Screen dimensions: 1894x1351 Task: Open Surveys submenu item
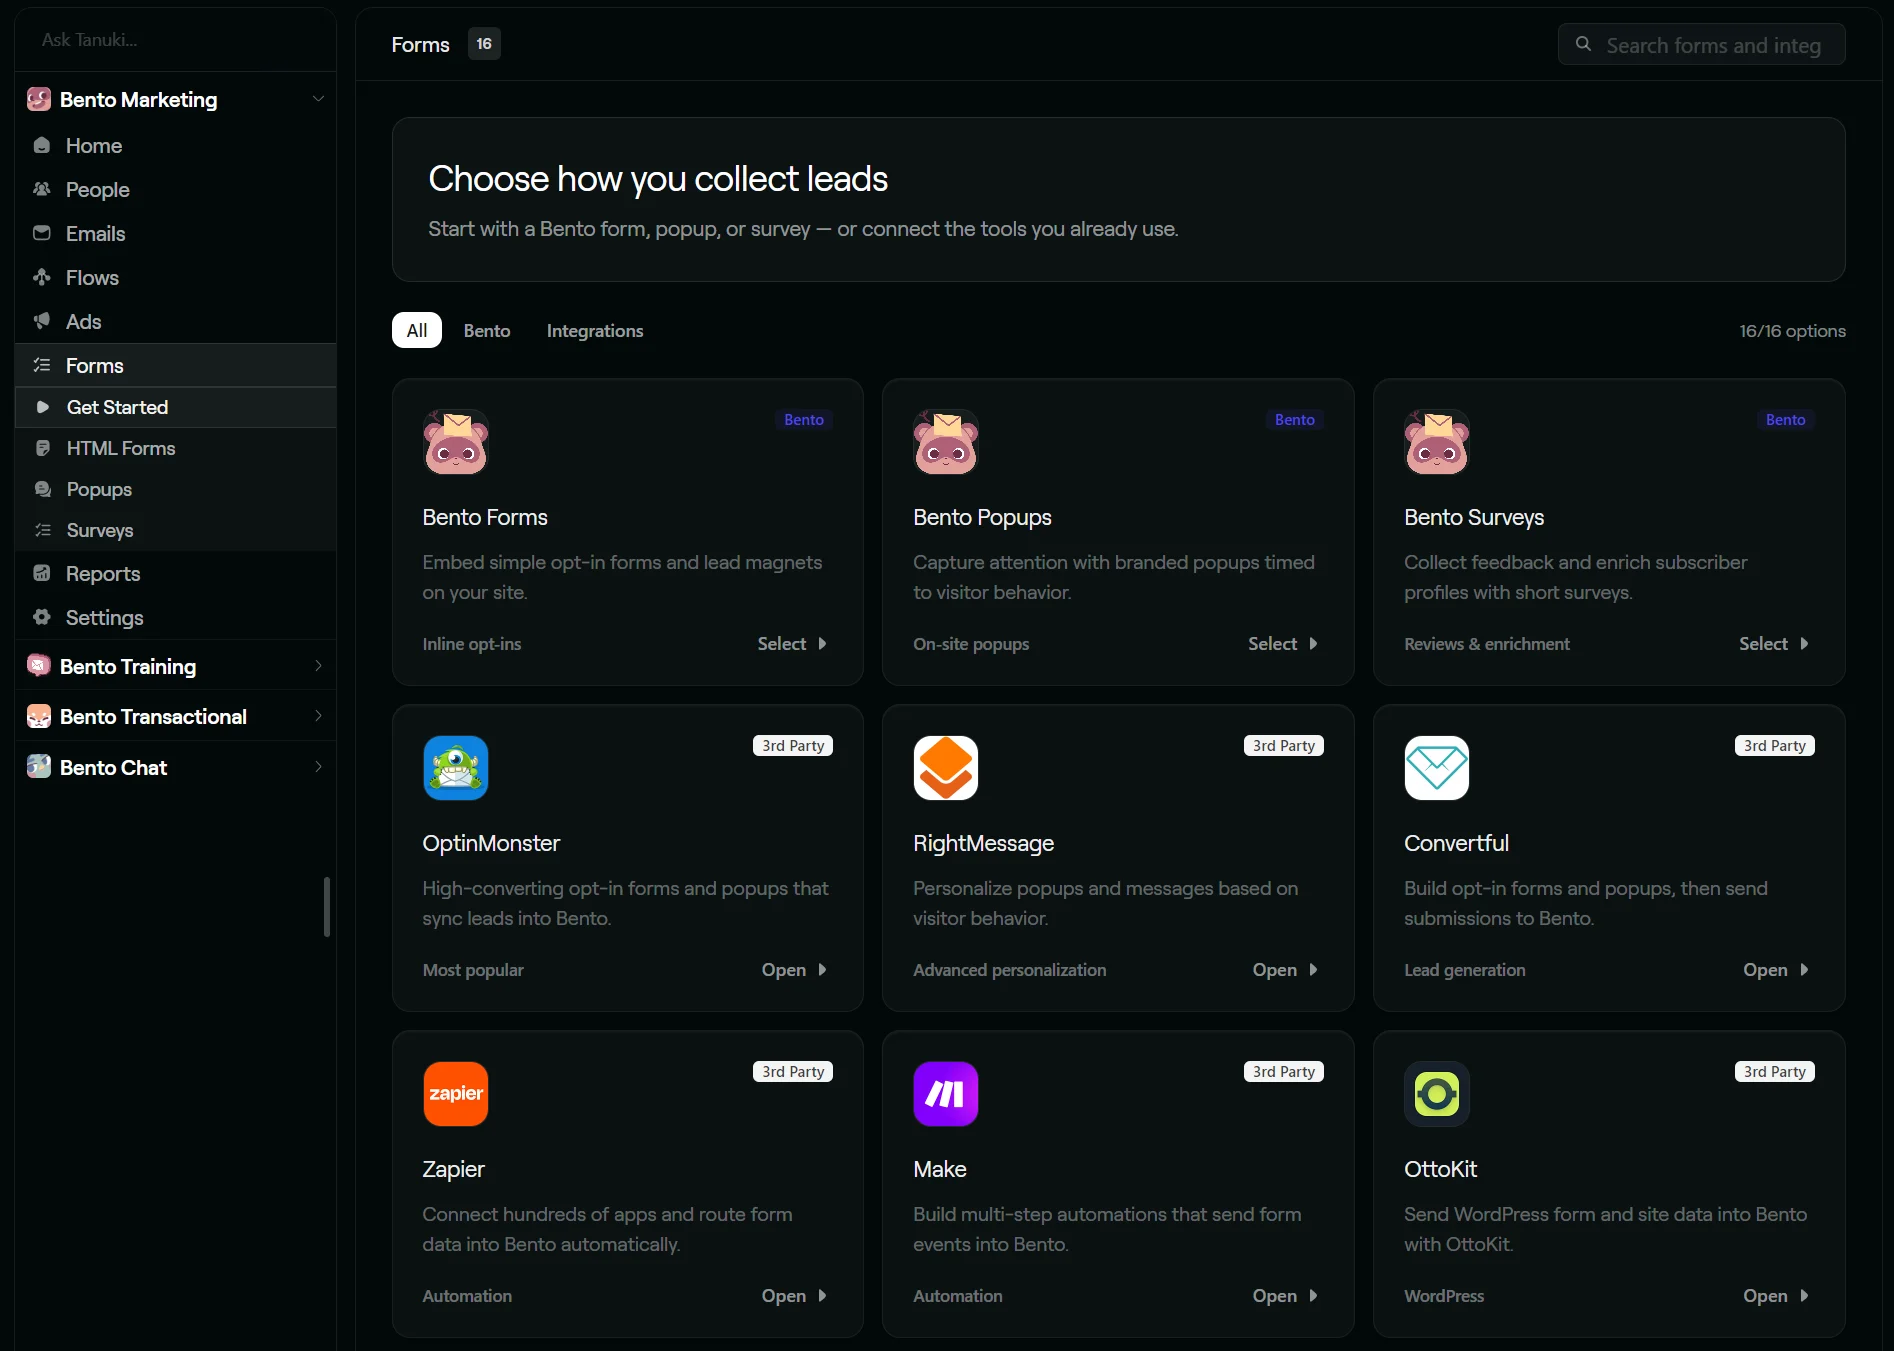click(176, 530)
